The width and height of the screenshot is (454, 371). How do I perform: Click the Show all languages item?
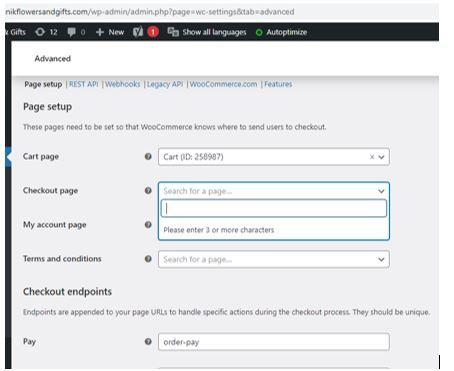pos(207,32)
